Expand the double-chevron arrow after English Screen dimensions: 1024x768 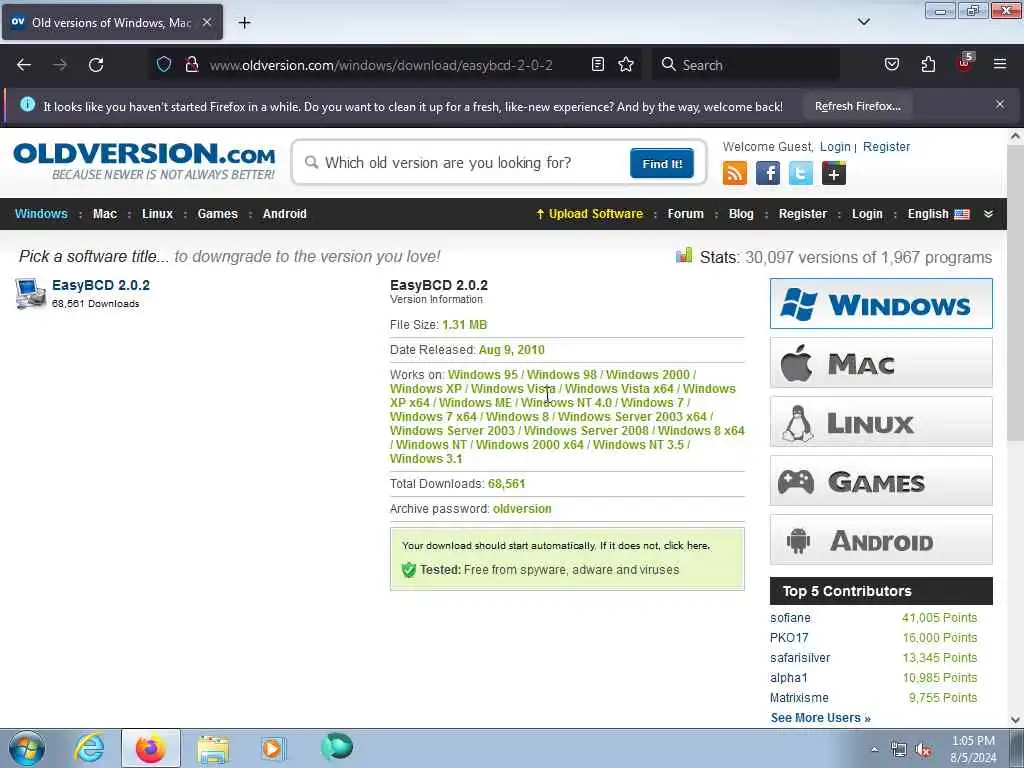coord(988,214)
